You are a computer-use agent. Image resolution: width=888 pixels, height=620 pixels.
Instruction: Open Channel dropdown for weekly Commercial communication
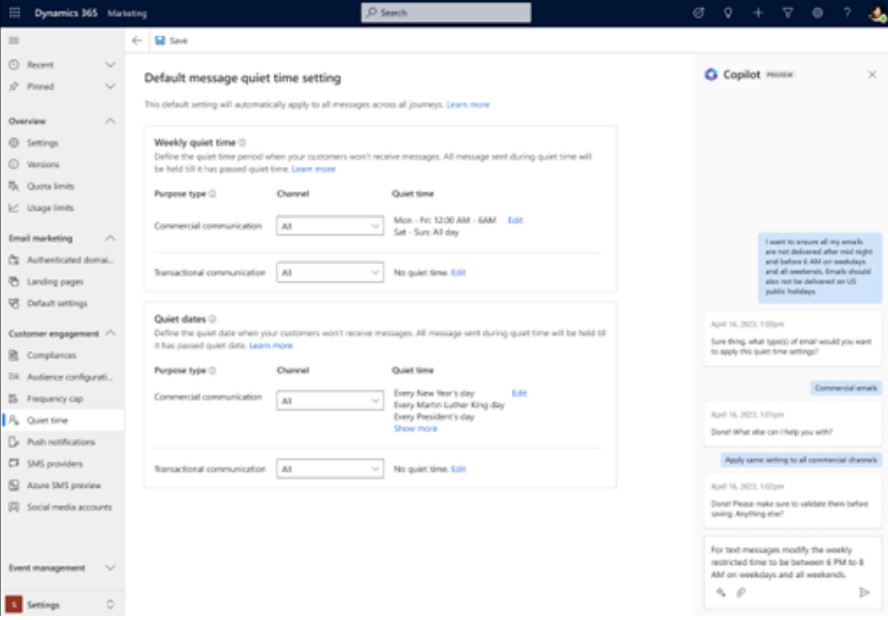(330, 226)
